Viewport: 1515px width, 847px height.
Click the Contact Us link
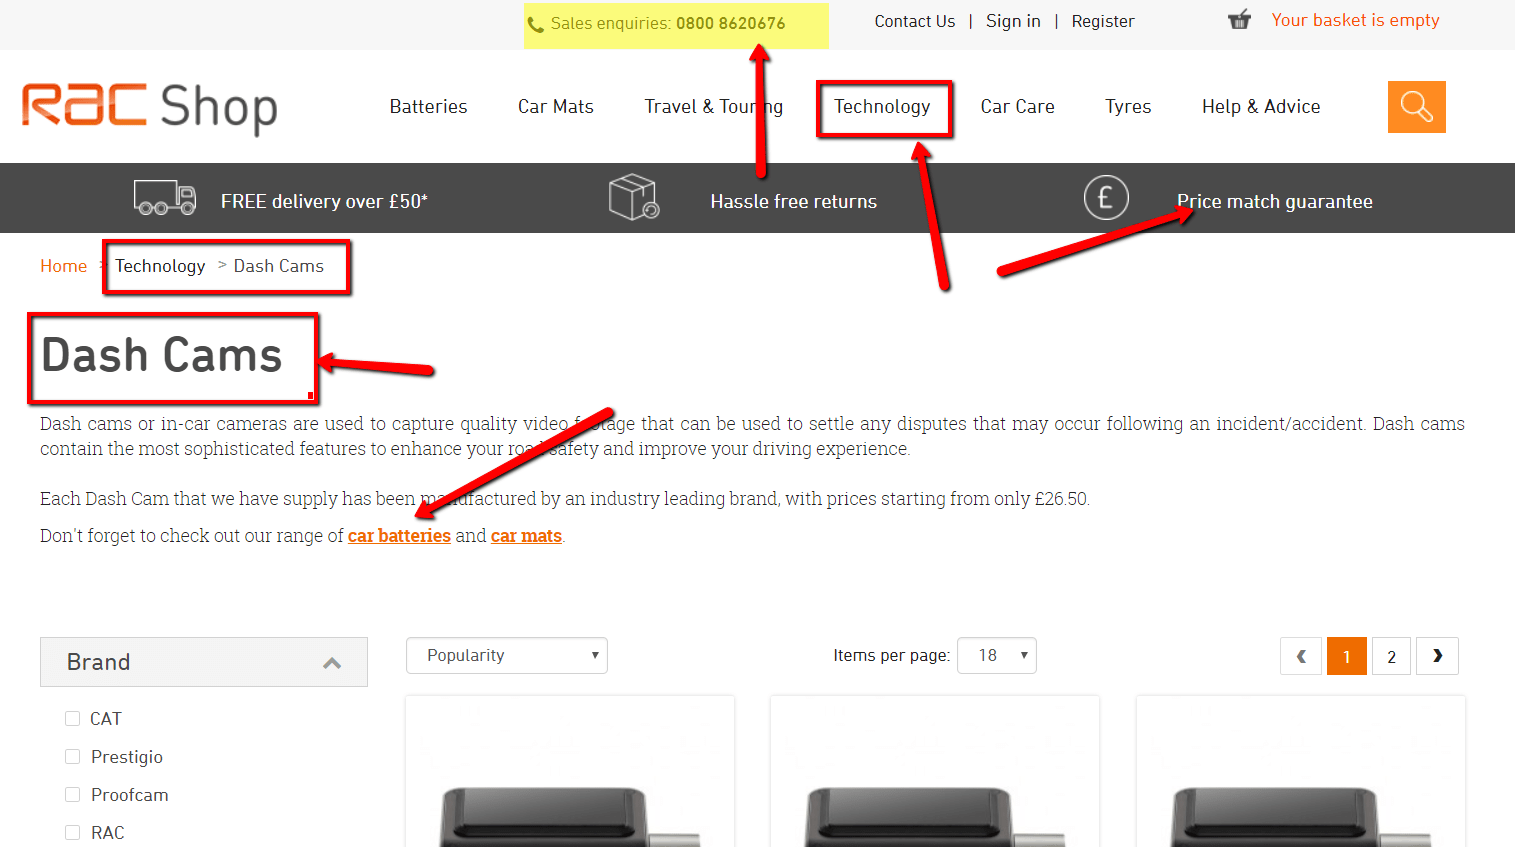tap(915, 21)
